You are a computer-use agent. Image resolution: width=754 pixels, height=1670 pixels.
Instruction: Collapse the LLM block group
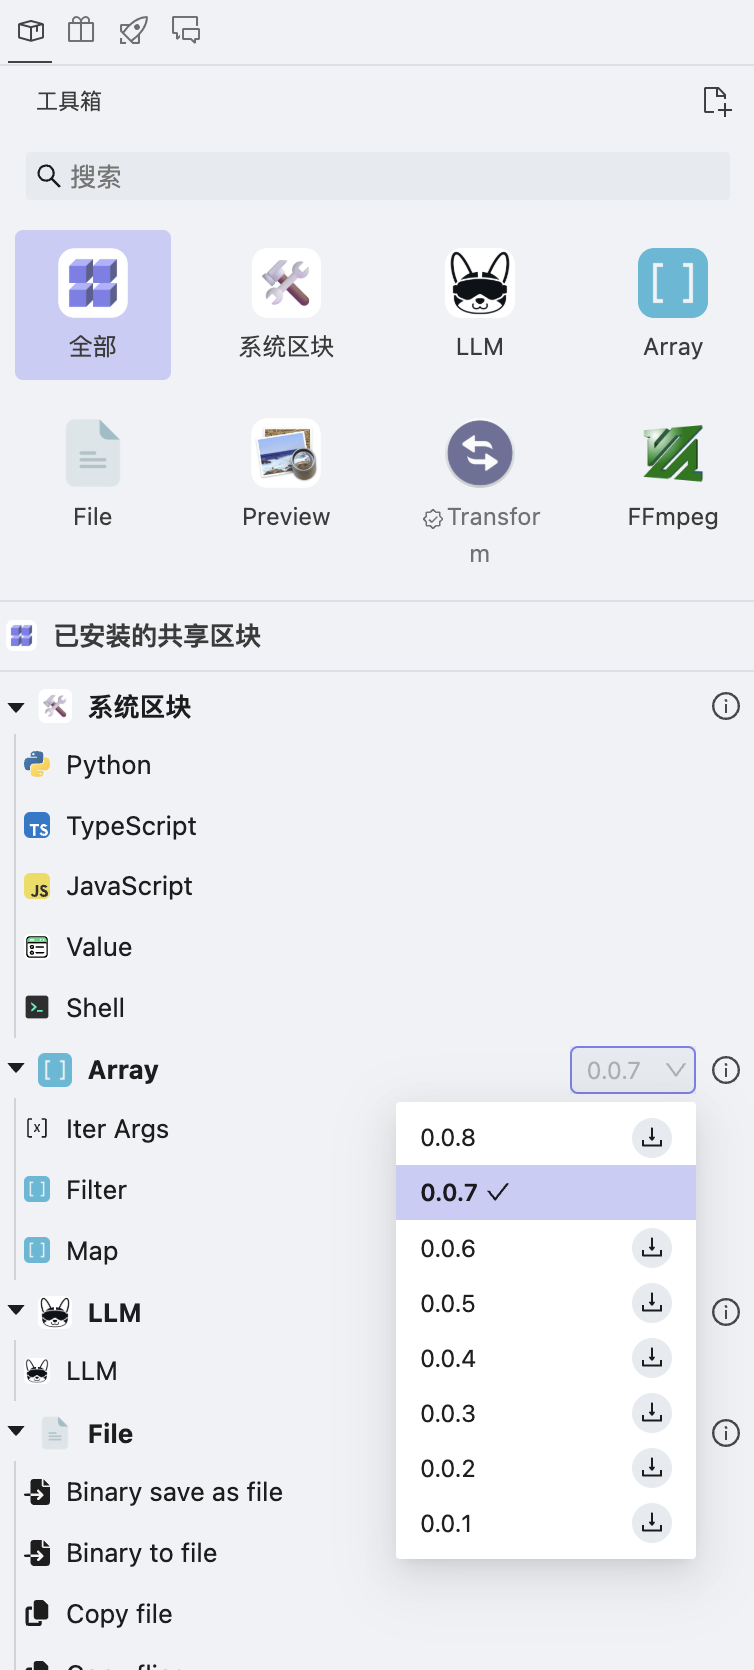[x=16, y=1310]
